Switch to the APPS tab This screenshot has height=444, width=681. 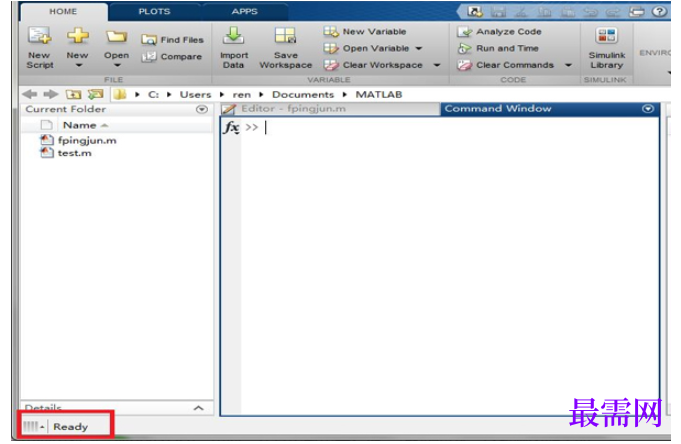245,12
